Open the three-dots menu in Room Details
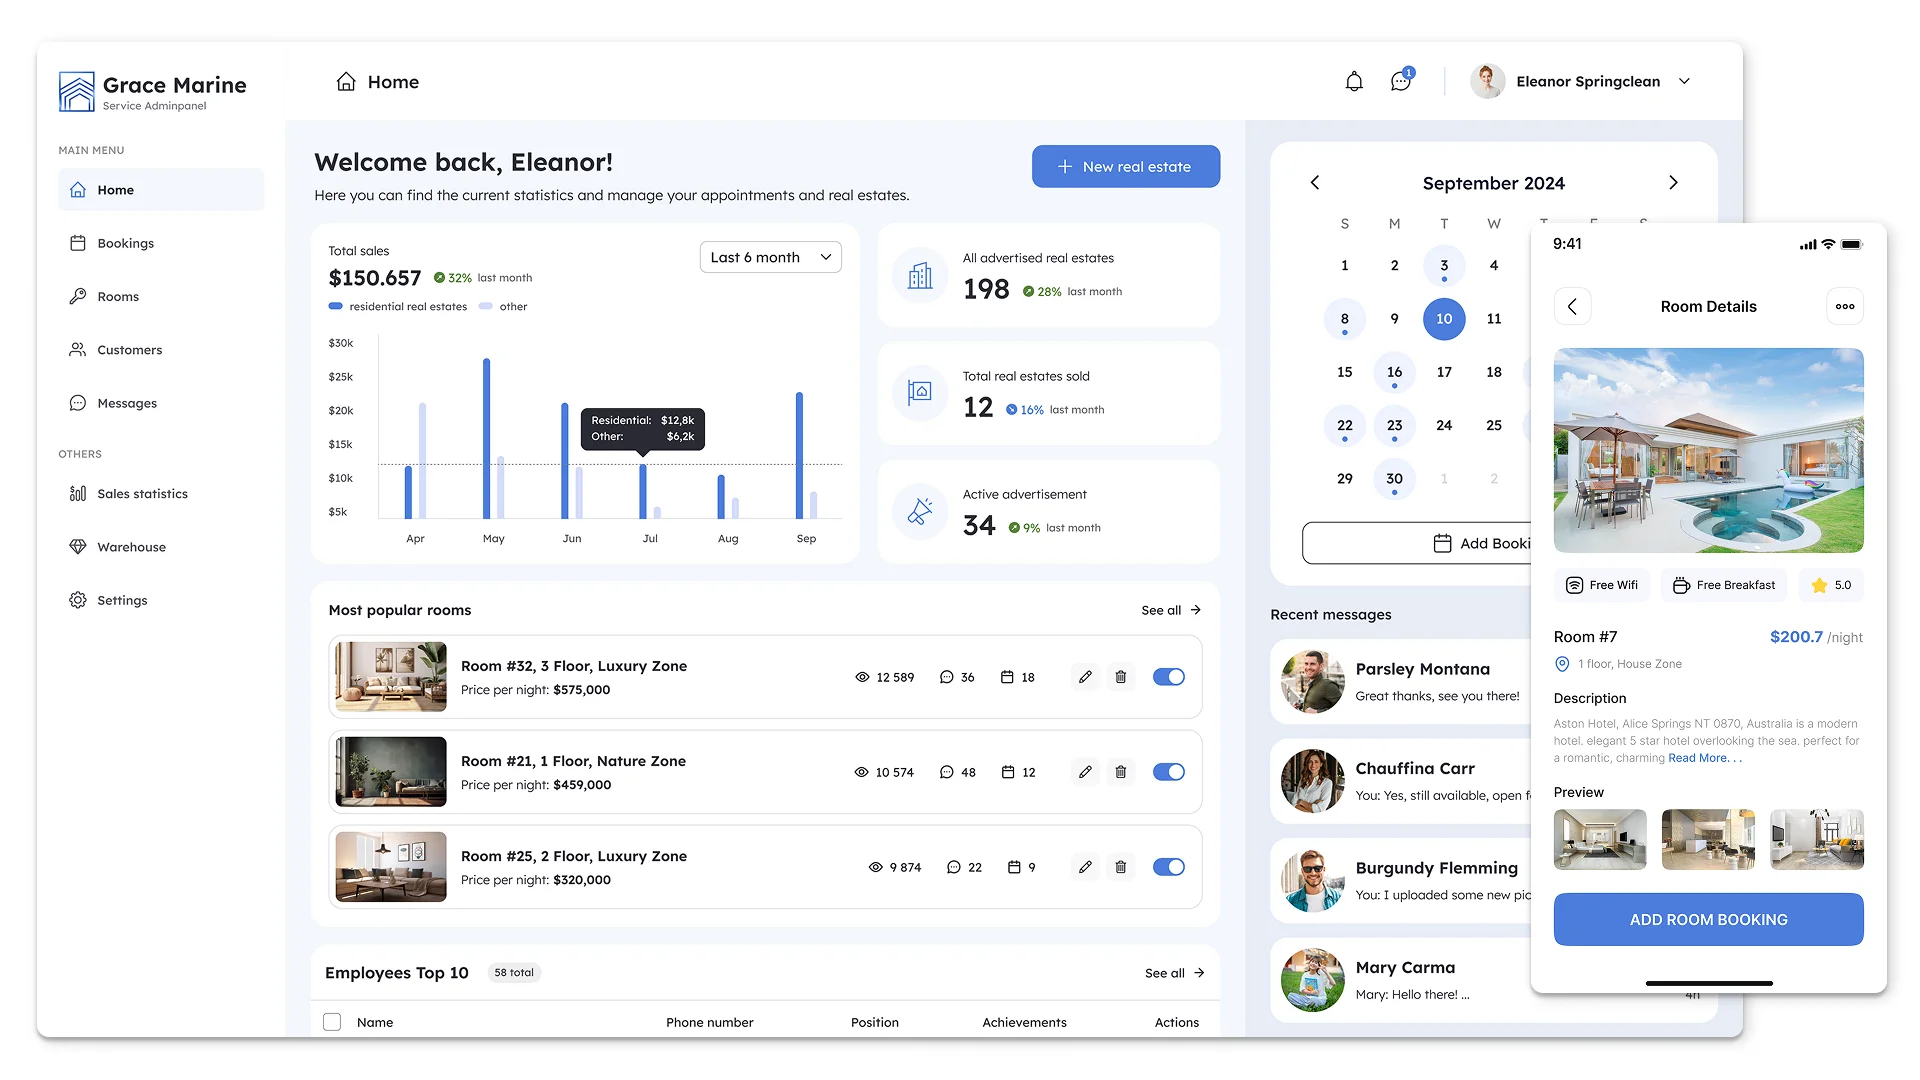This screenshot has height=1080, width=1920. point(1845,307)
